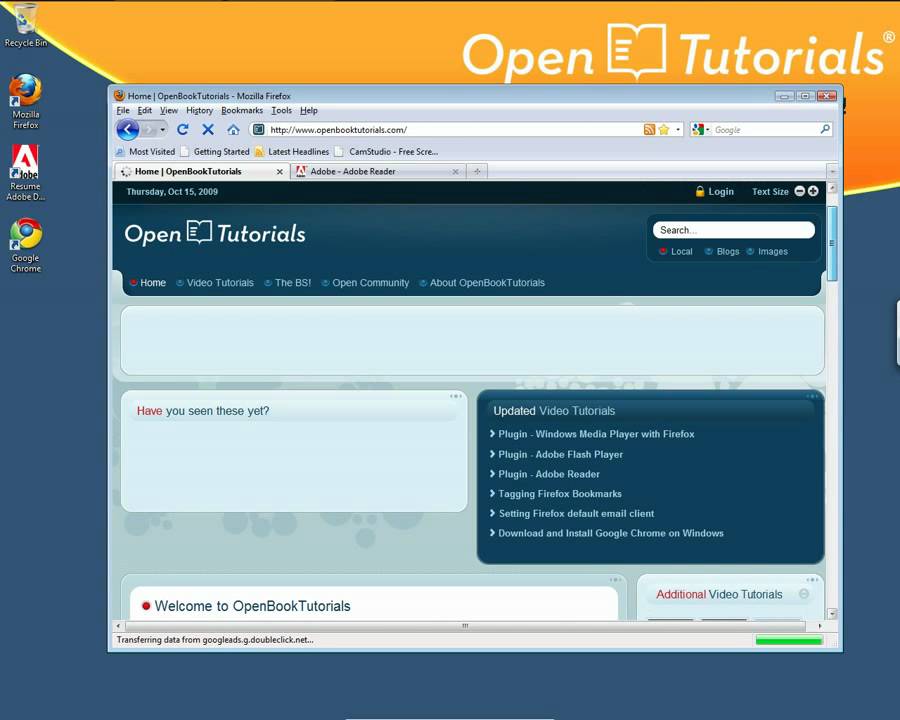Open The BS! navigation item

click(288, 282)
